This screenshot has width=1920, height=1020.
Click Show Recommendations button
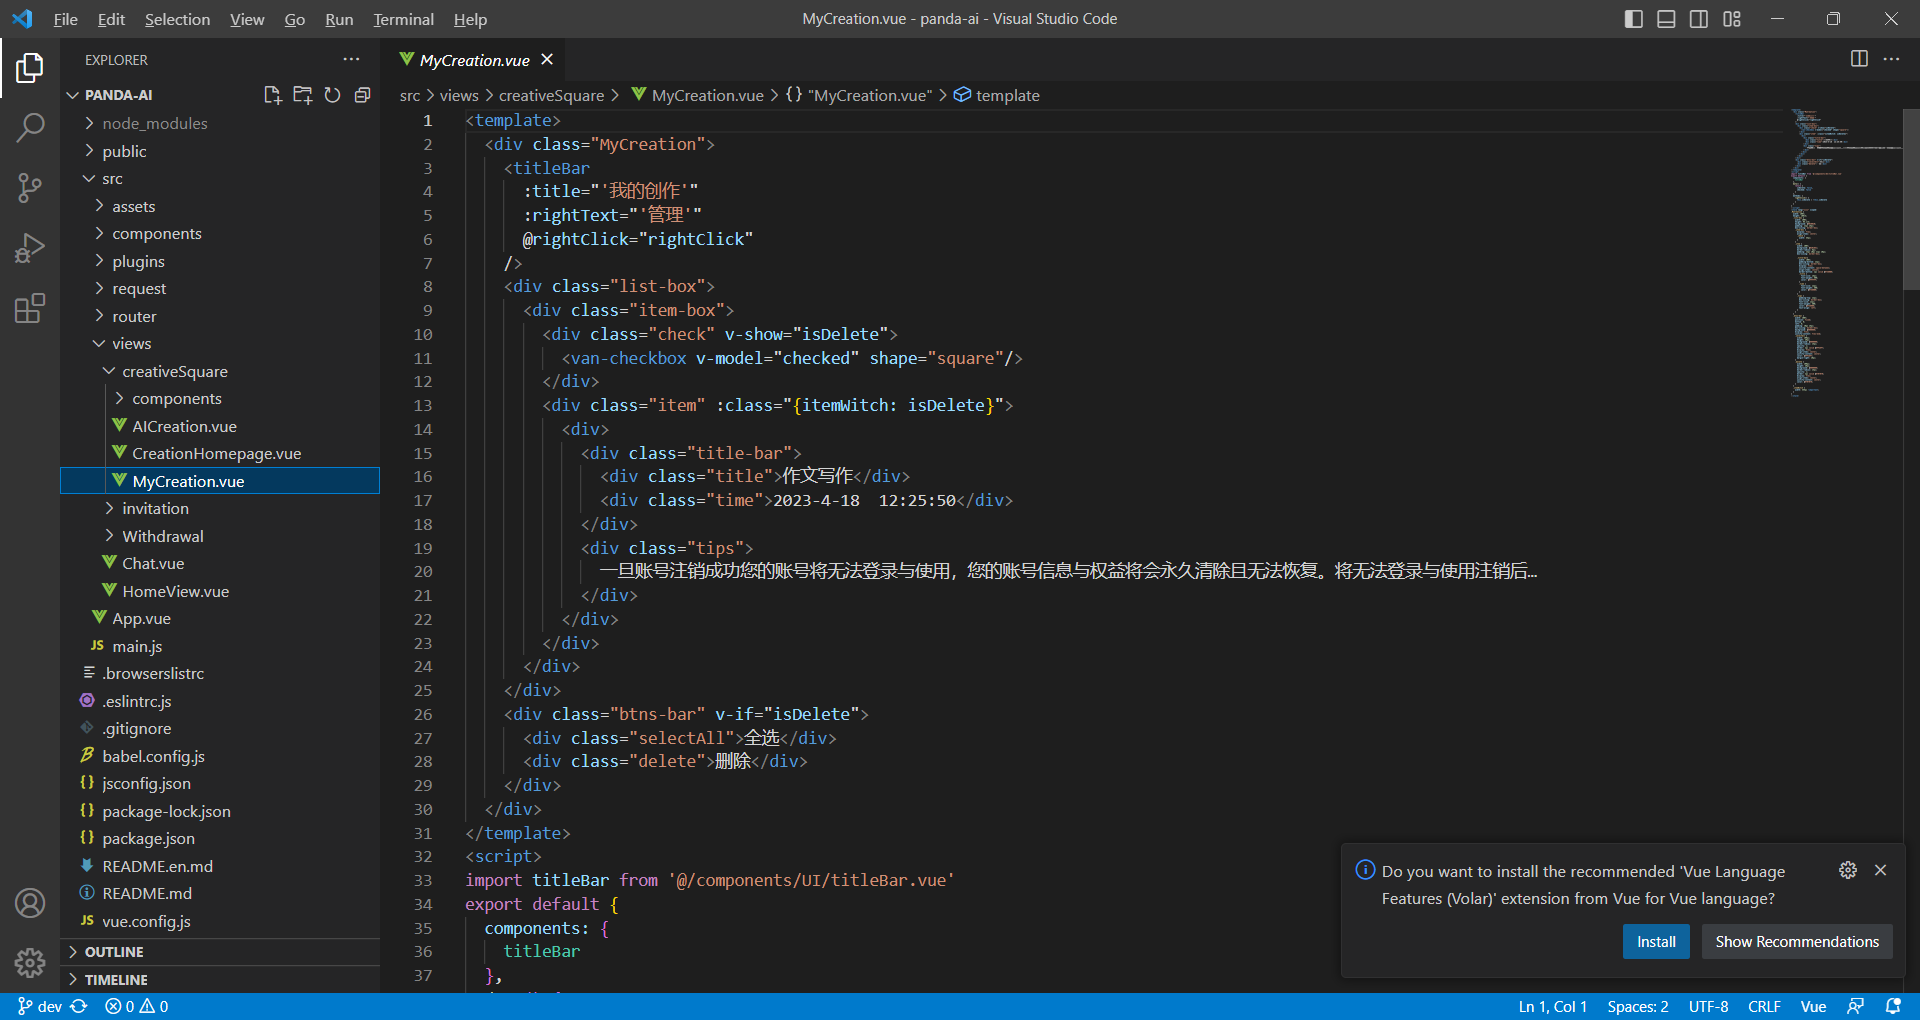(x=1797, y=942)
